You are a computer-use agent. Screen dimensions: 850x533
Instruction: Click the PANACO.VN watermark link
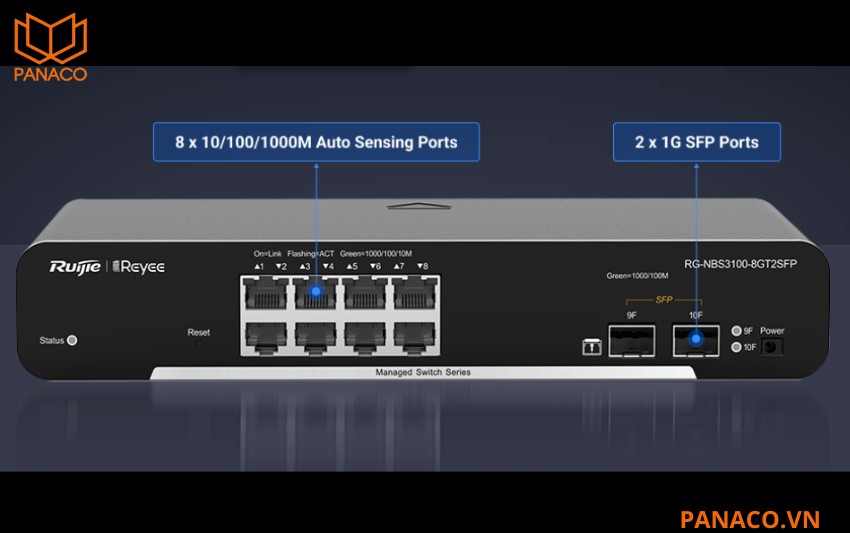click(750, 519)
